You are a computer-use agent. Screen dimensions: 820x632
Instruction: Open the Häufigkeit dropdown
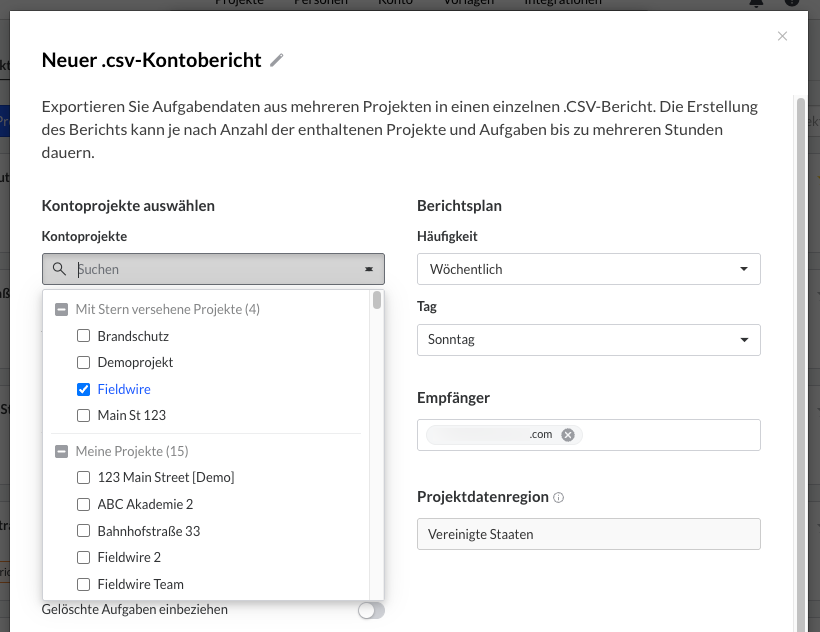588,269
